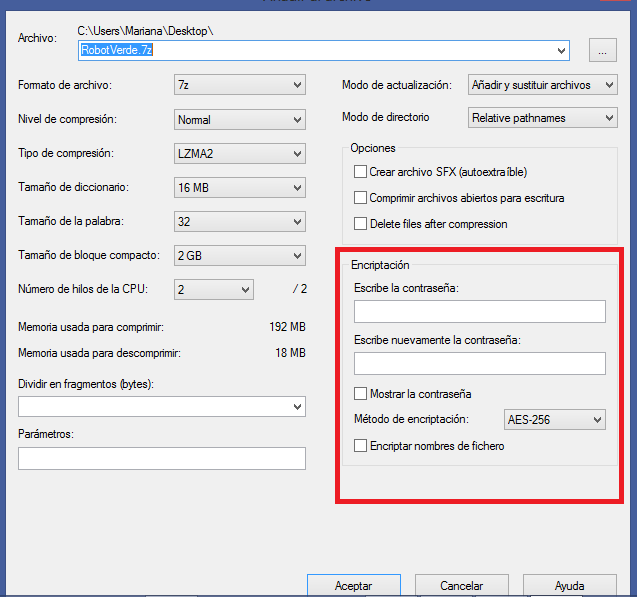
Task: Click the Escribe nuevamente la contraseña field
Action: tap(479, 363)
